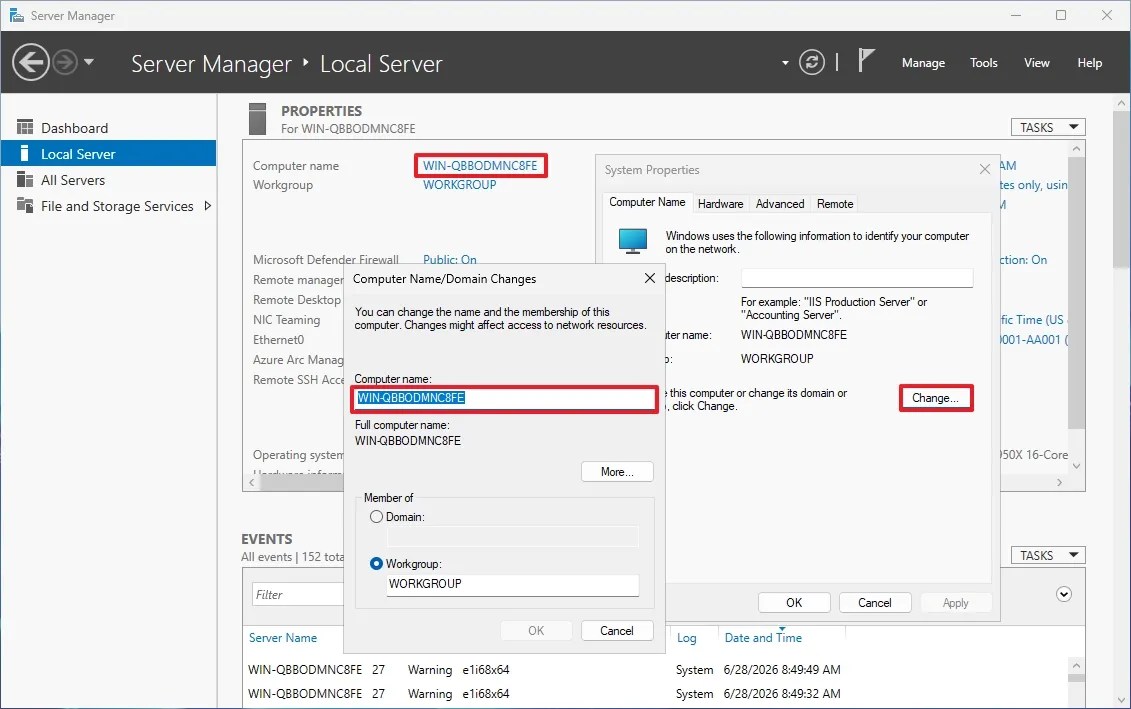Viewport: 1131px width, 709px height.
Task: Click the All Servers icon
Action: [x=25, y=179]
